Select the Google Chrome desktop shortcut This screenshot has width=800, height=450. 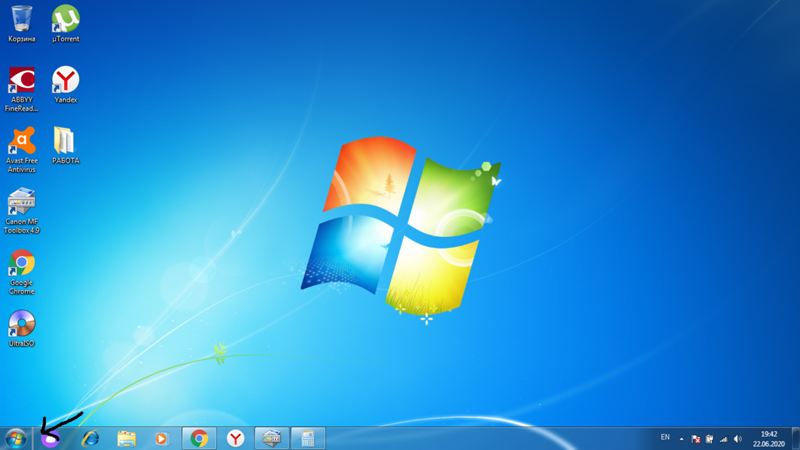(x=21, y=272)
